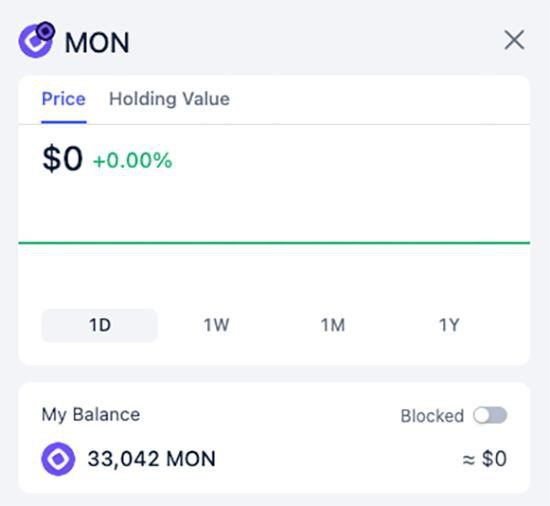Click the small chain badge on MON logo
Viewport: 550px width, 506px height.
[x=46, y=31]
